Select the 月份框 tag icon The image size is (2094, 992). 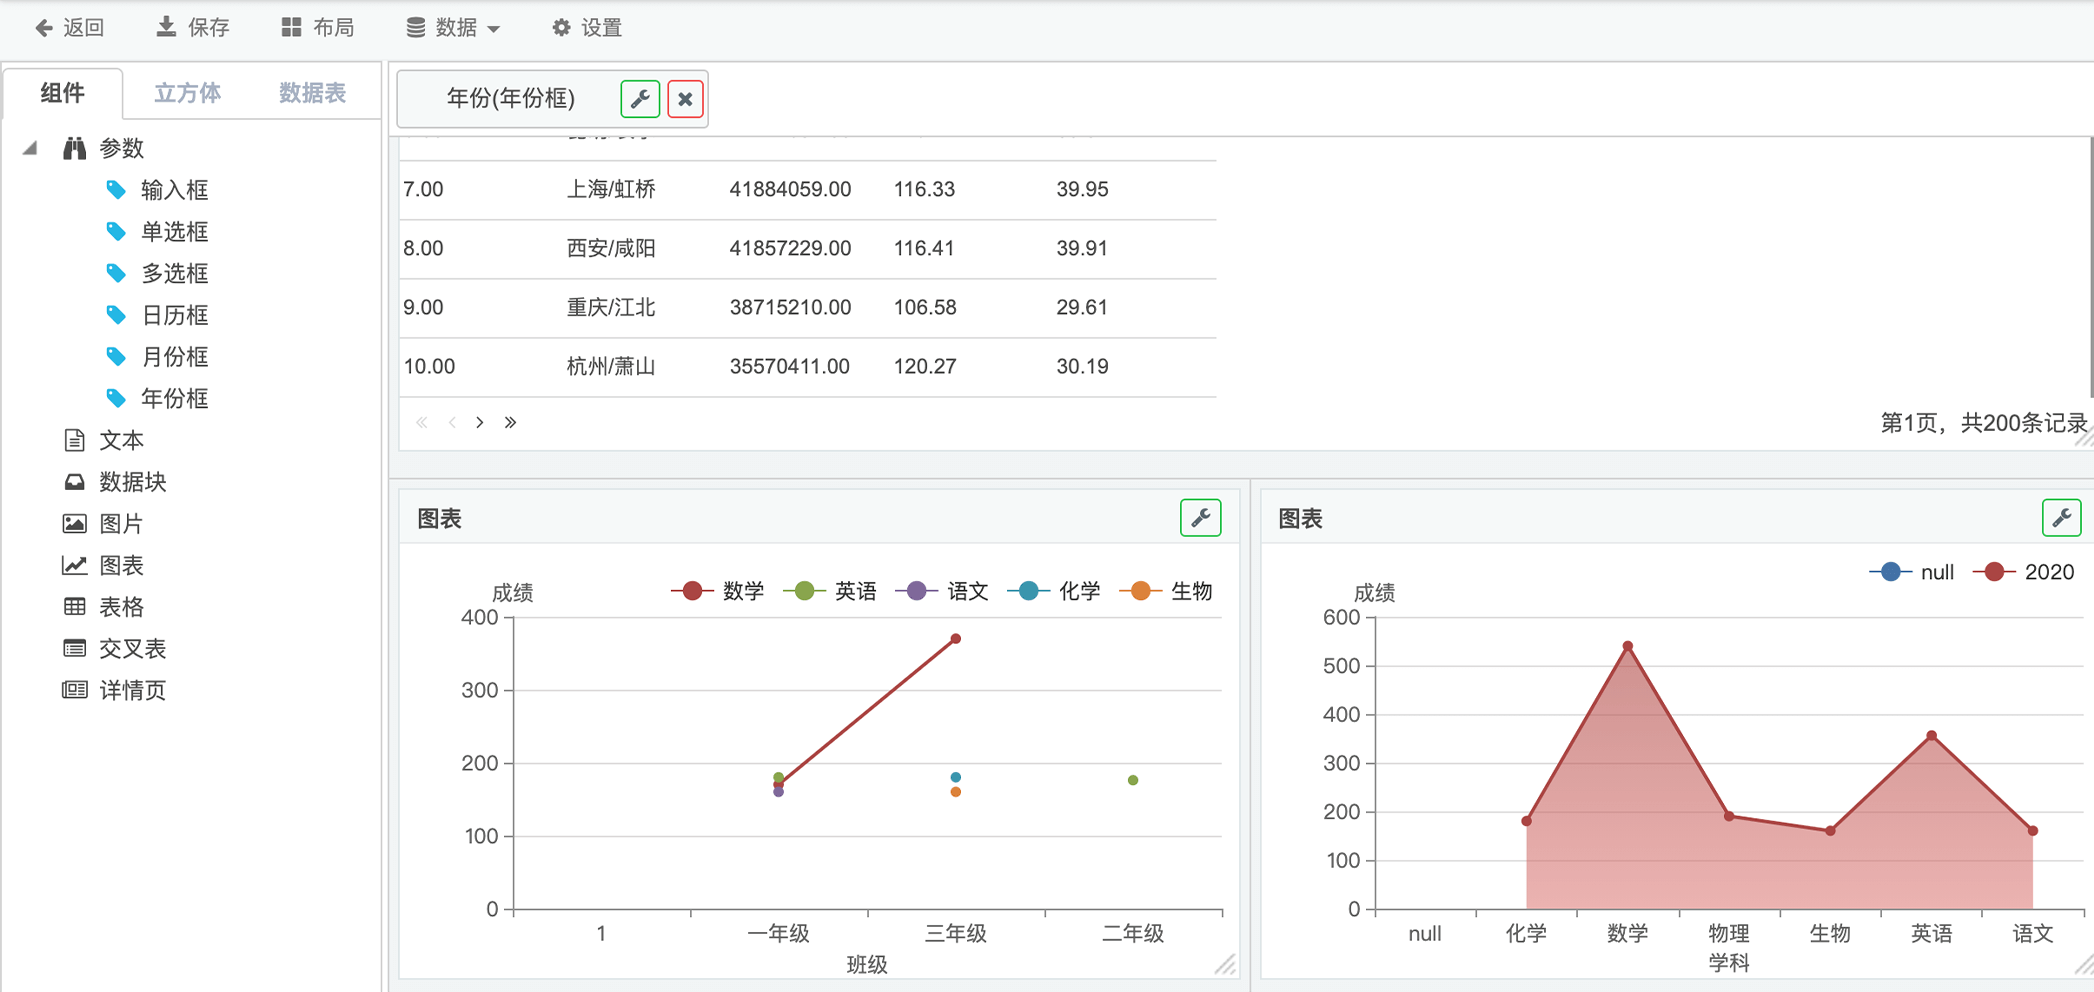pyautogui.click(x=116, y=356)
